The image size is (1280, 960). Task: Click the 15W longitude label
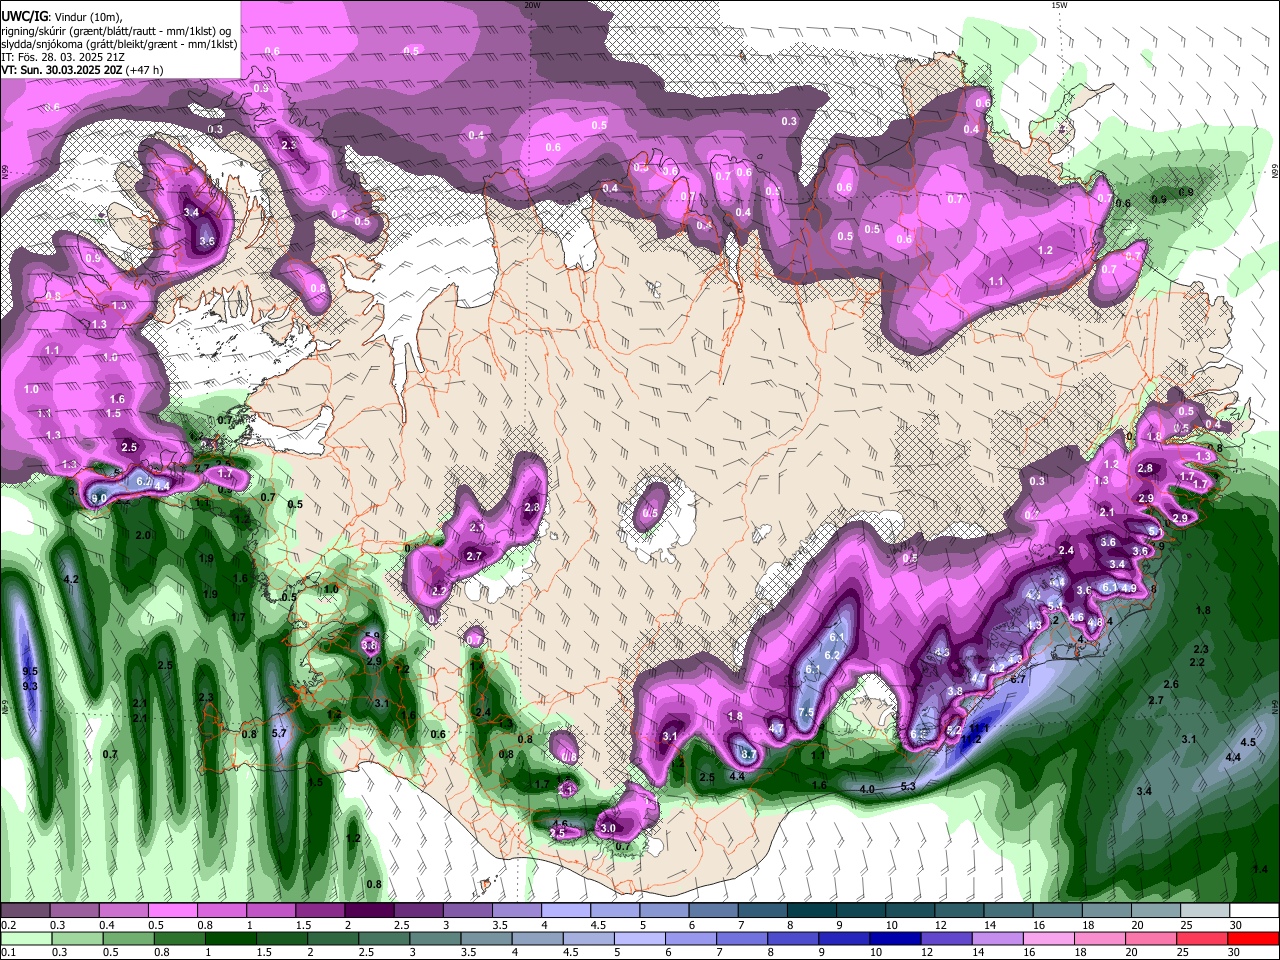point(1059,5)
